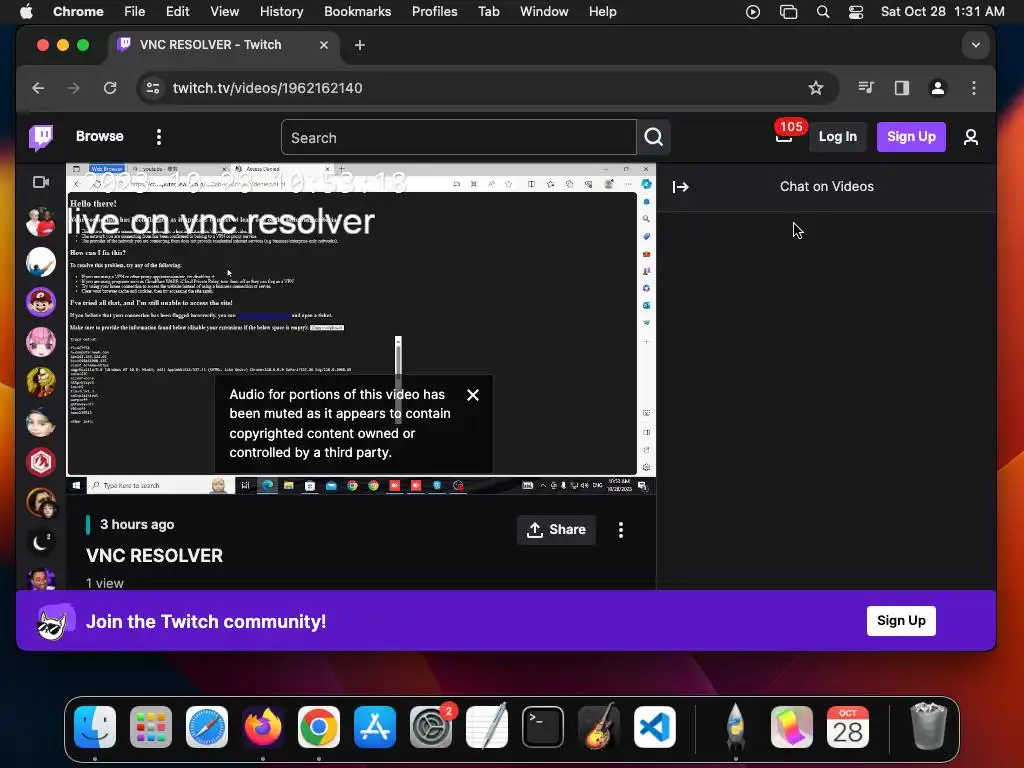Viewport: 1024px width, 768px height.
Task: Open the Edit menu
Action: tap(177, 12)
